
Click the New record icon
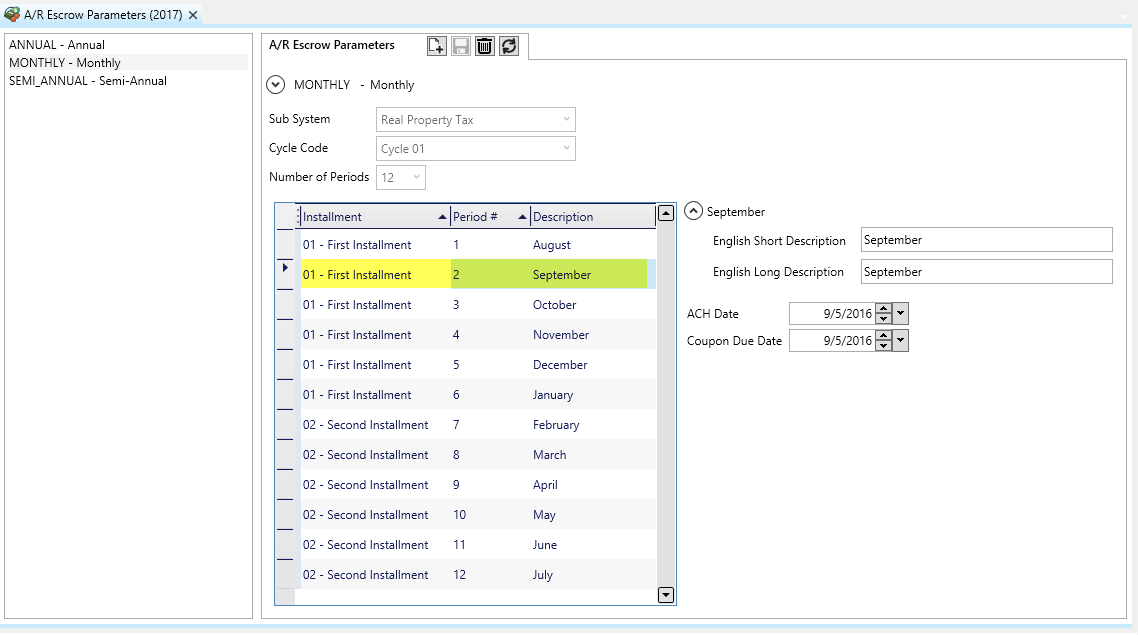click(436, 46)
